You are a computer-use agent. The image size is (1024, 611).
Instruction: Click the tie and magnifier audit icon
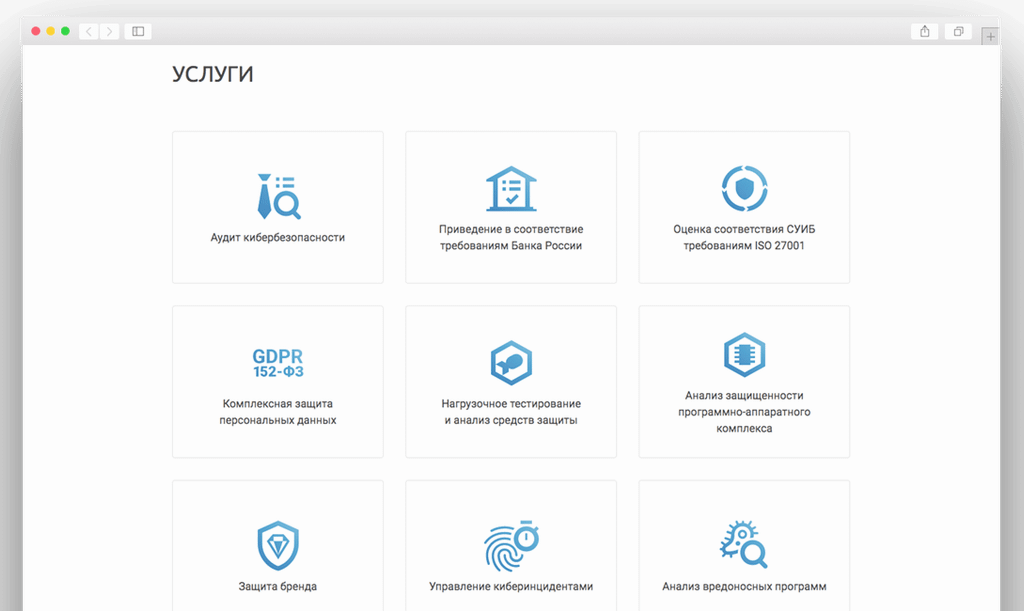coord(279,196)
